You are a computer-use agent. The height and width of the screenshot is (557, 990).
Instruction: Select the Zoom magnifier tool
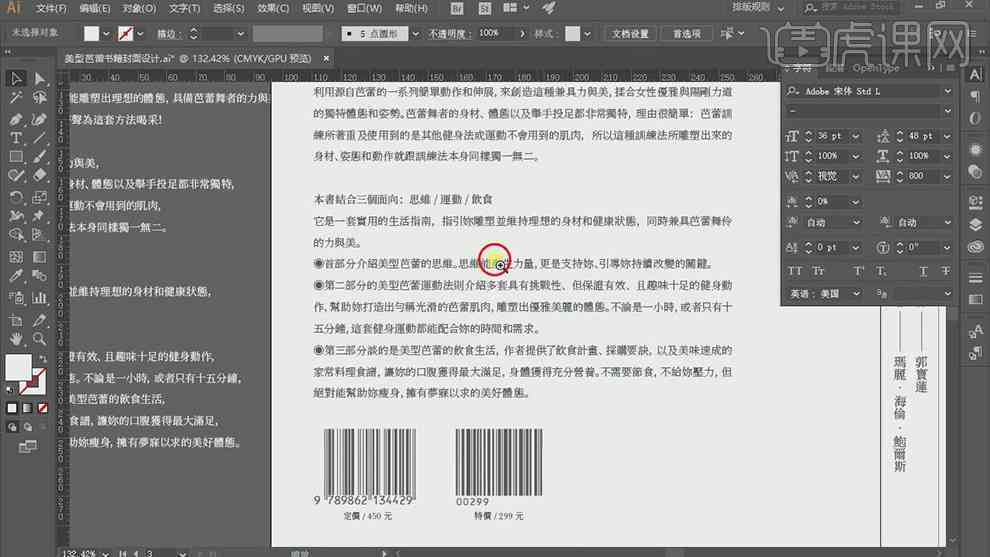[39, 339]
